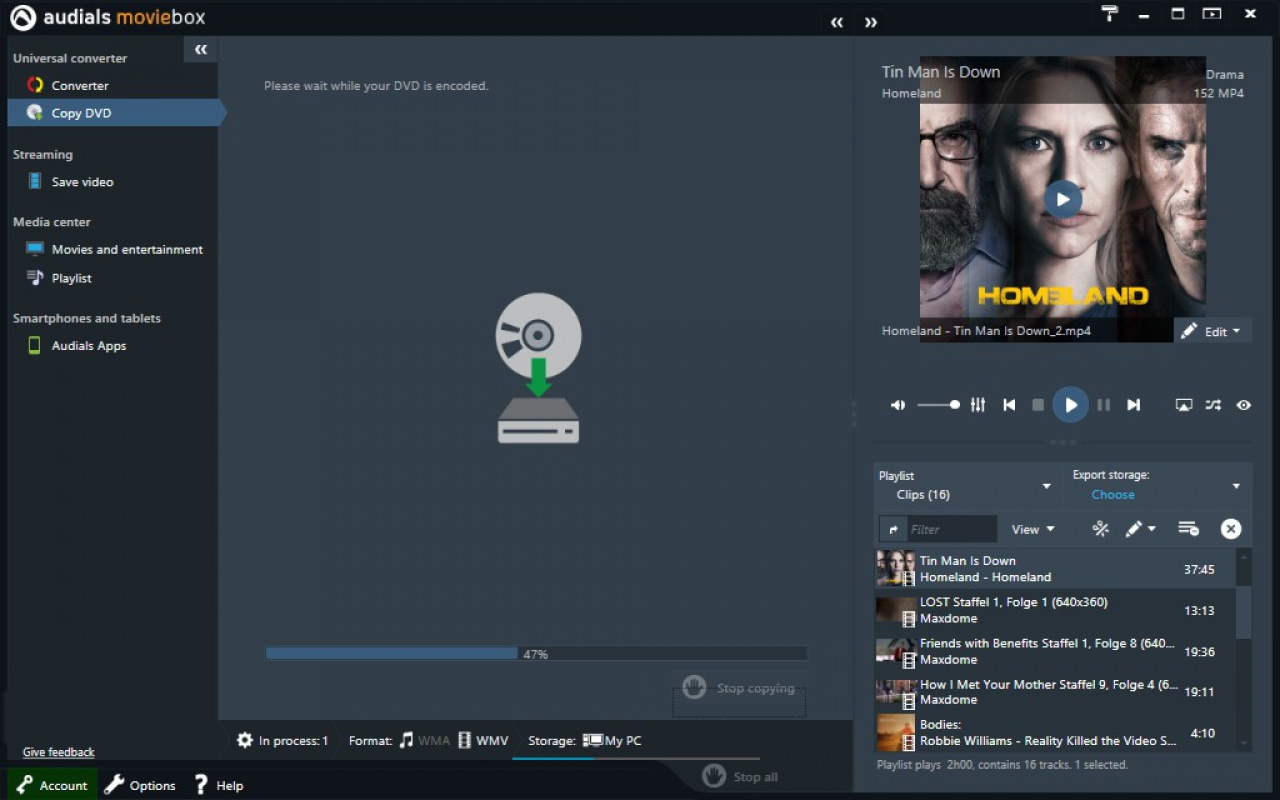Click the arrow button left of Filter
The height and width of the screenshot is (800, 1280).
click(893, 529)
